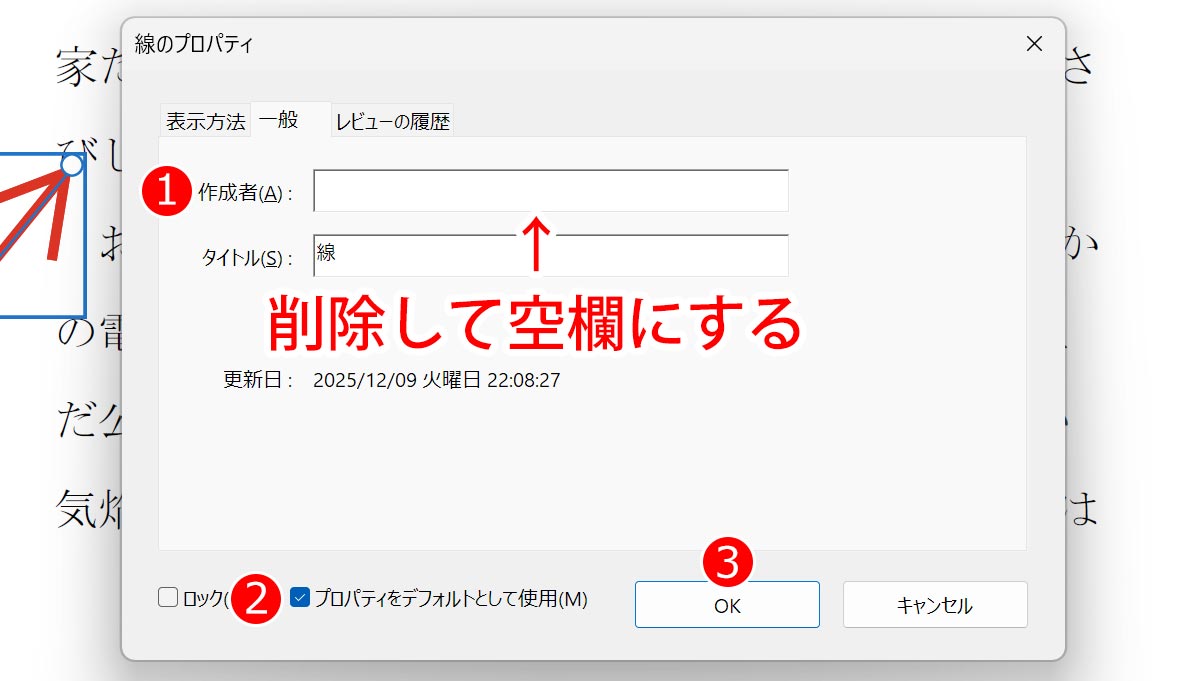This screenshot has height=681, width=1203.
Task: Click the red 削除して空欄にする caption
Action: [x=536, y=322]
